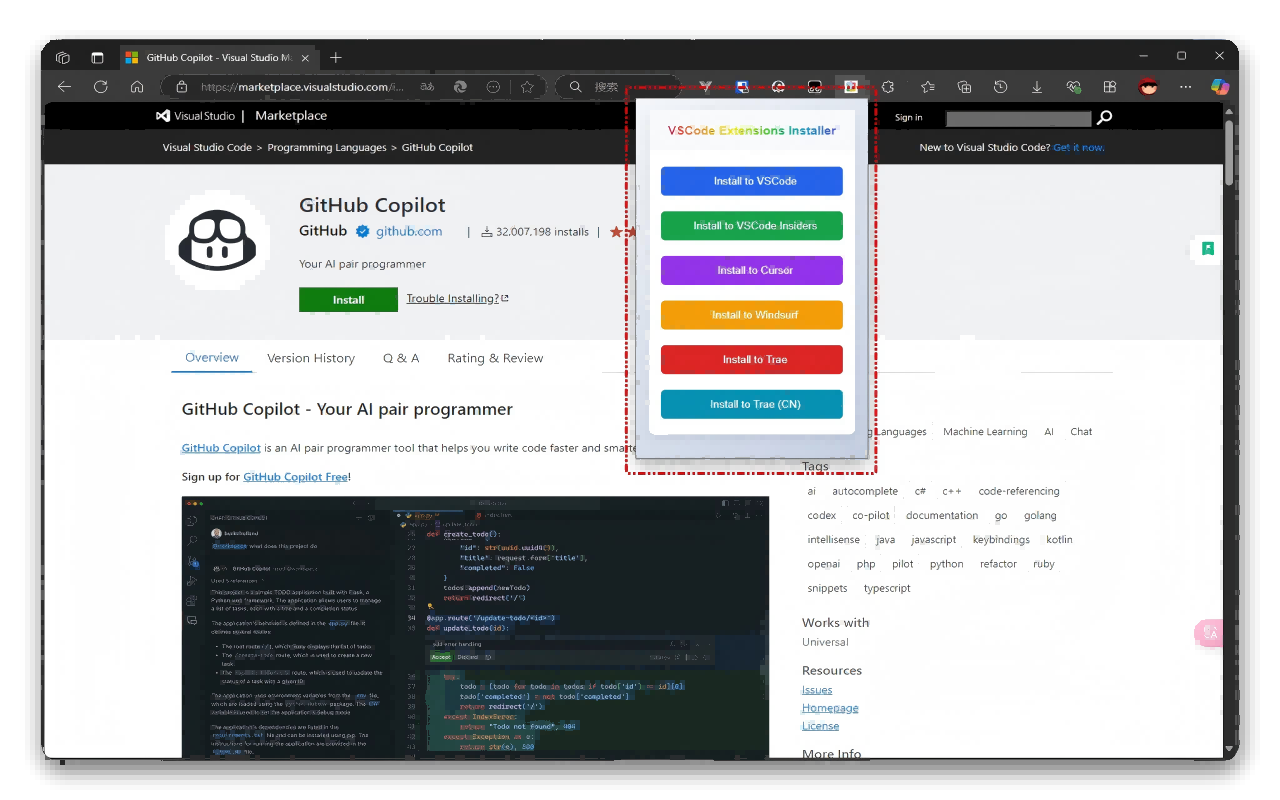Click the Marketplace search magnifier icon

(1104, 118)
